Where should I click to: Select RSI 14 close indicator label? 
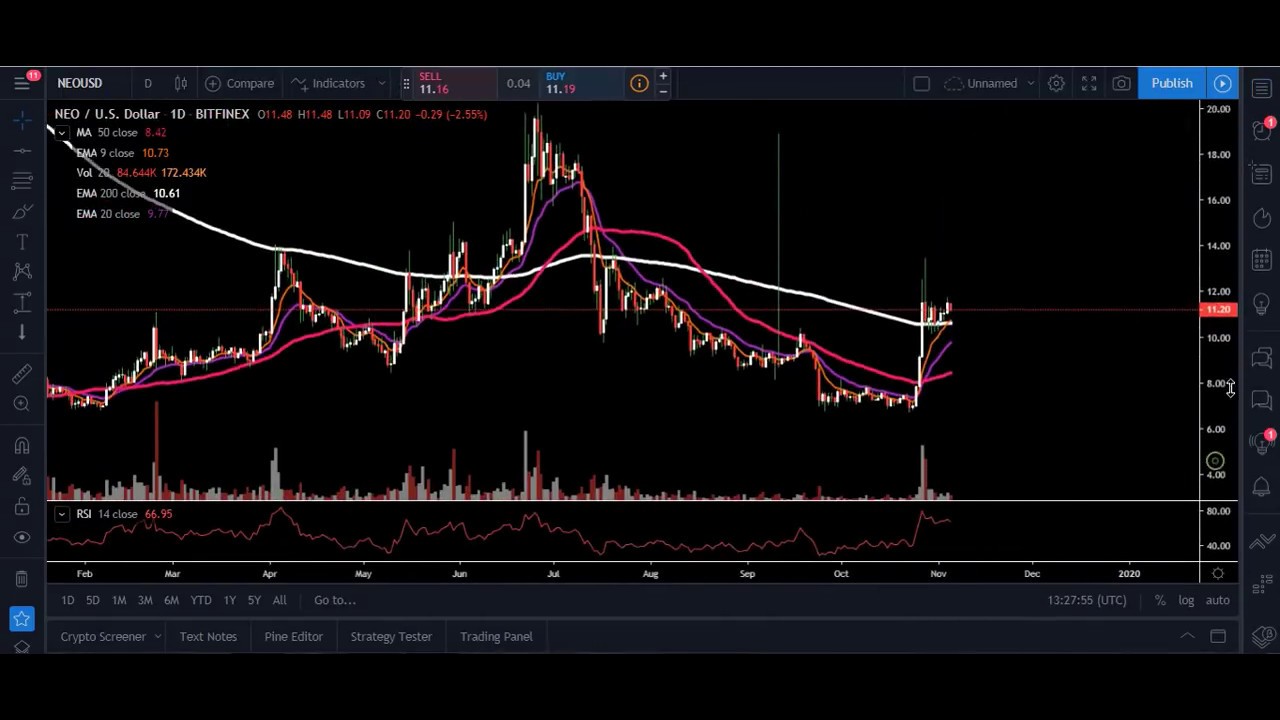(x=106, y=514)
